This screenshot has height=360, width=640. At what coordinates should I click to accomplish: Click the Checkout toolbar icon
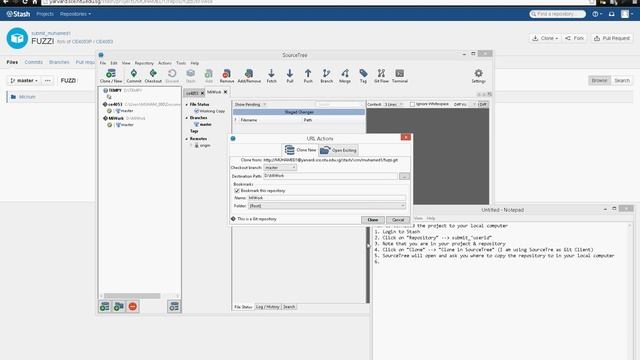[153, 76]
